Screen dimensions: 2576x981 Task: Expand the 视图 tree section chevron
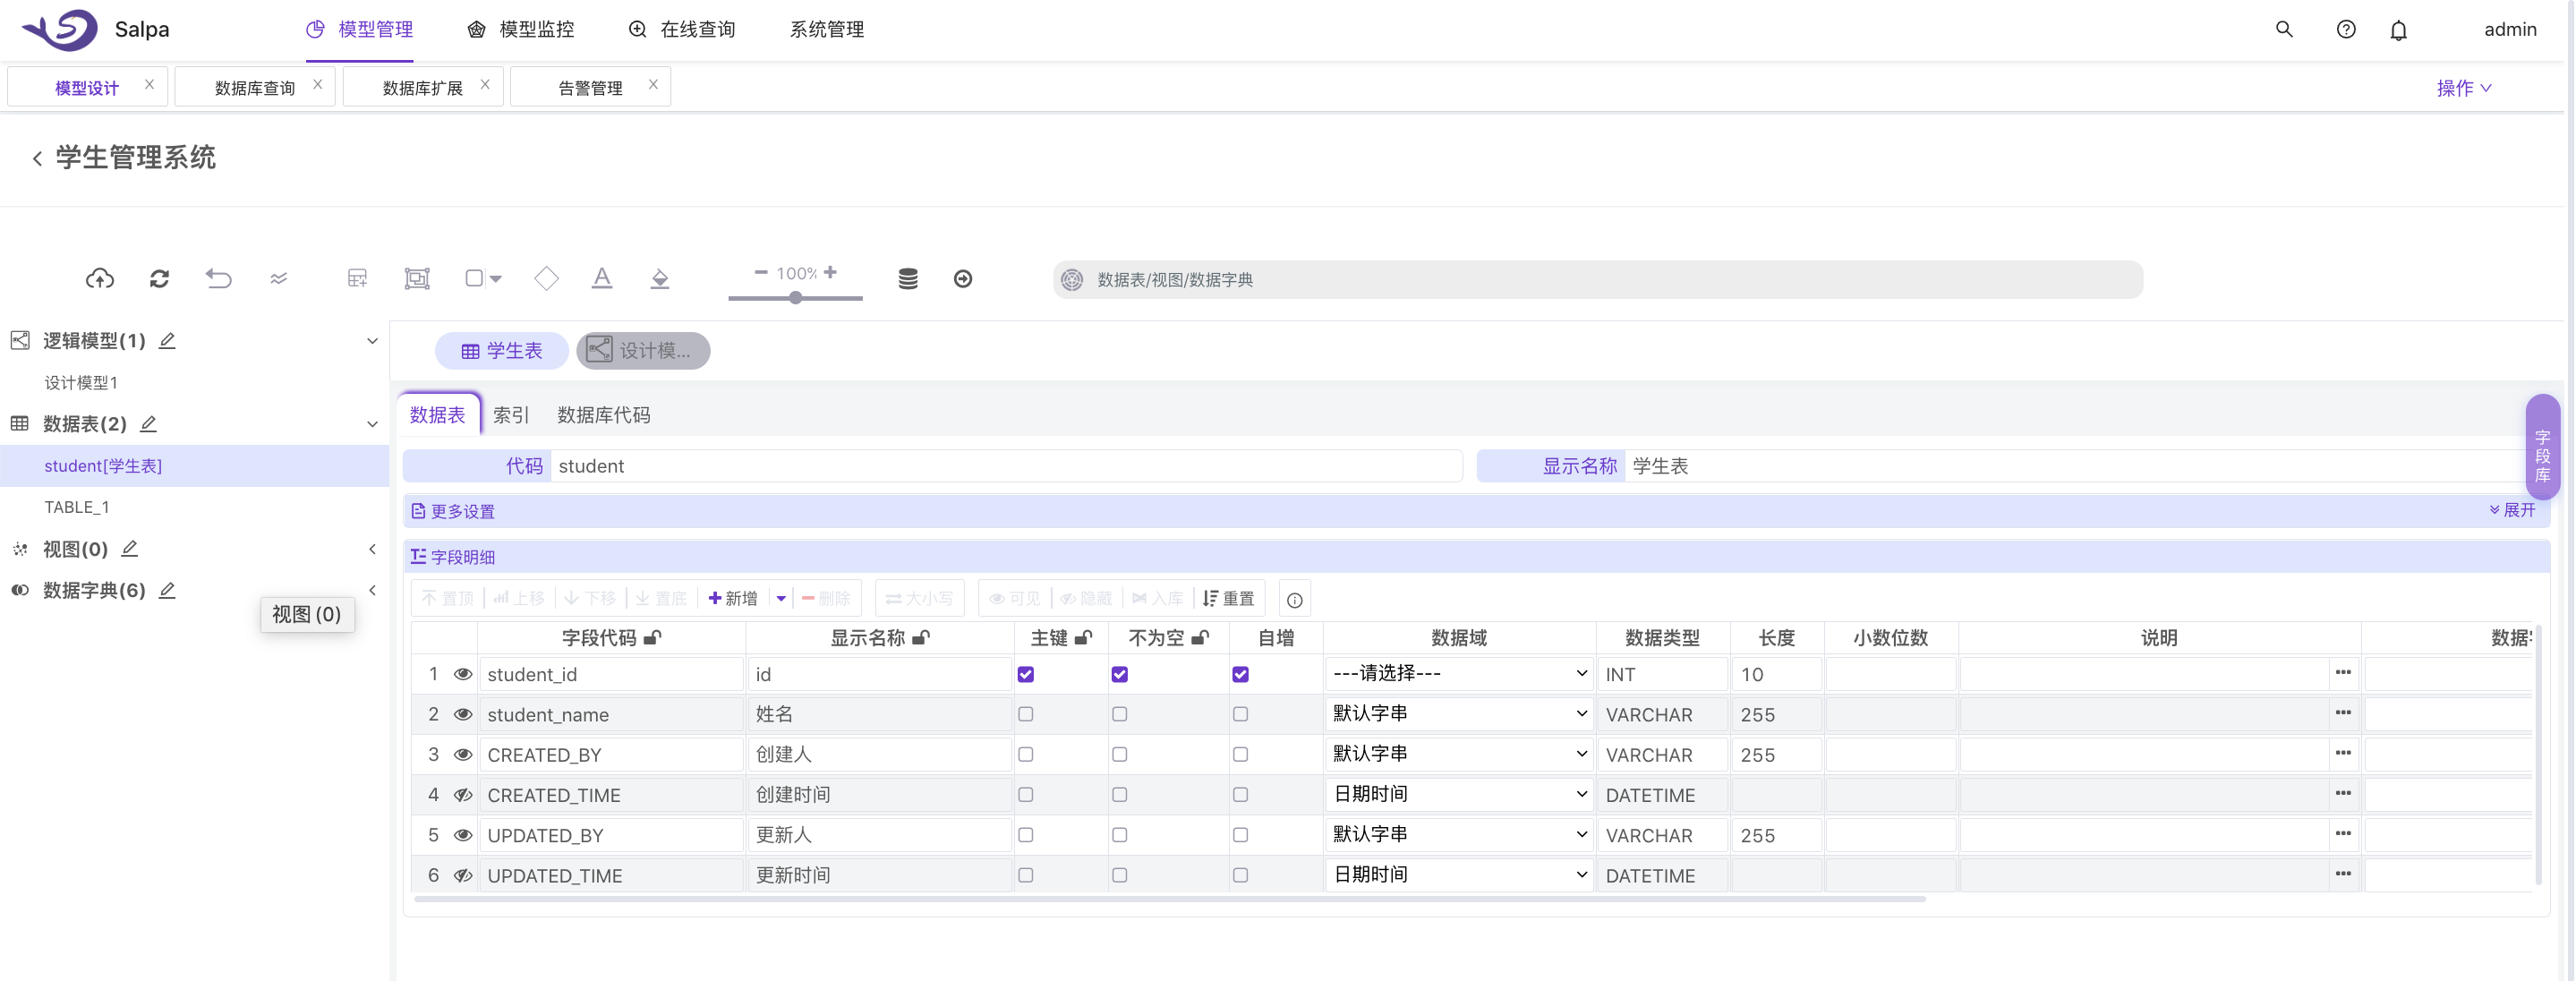coord(372,549)
